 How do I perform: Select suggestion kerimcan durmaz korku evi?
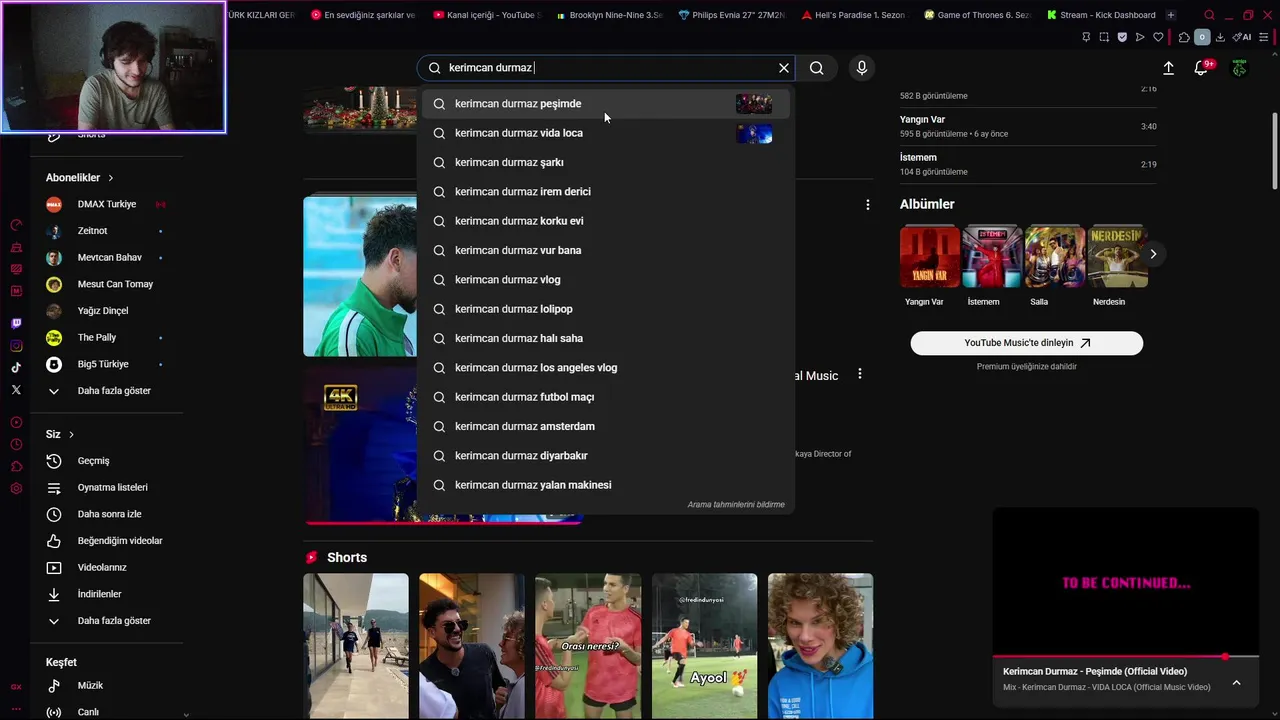click(x=605, y=221)
